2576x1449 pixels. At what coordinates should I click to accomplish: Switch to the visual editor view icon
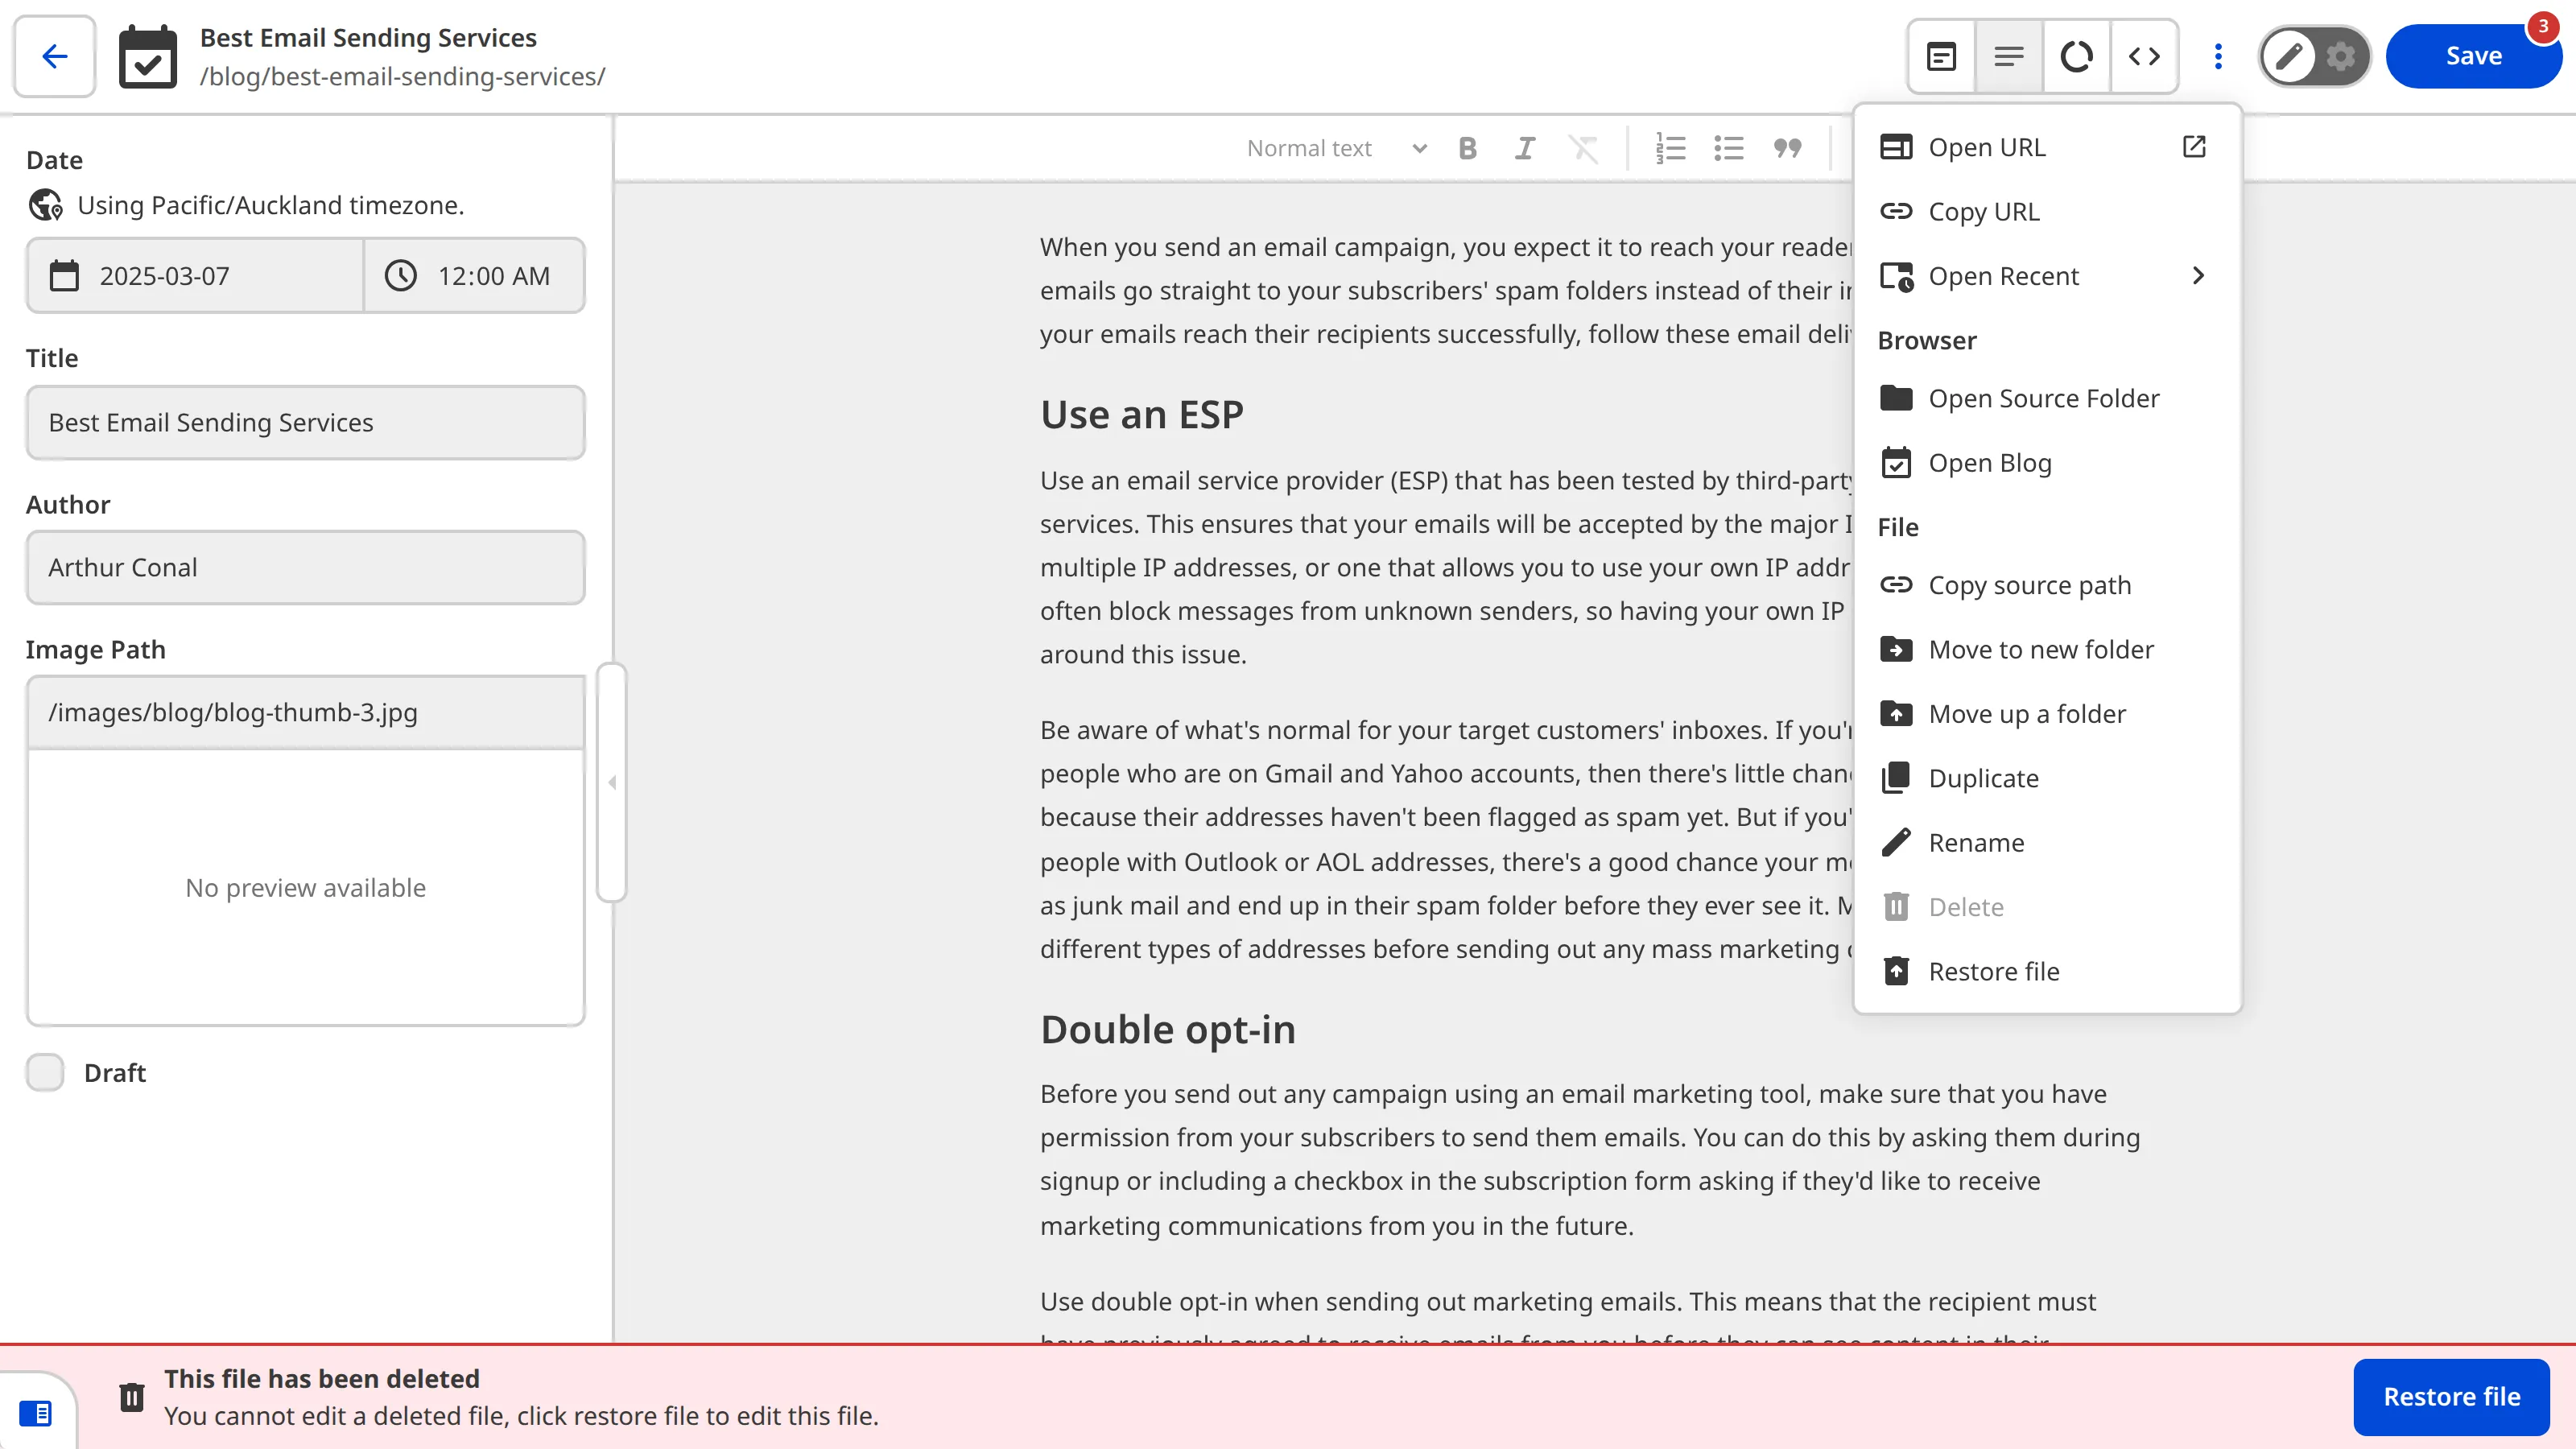(1941, 56)
